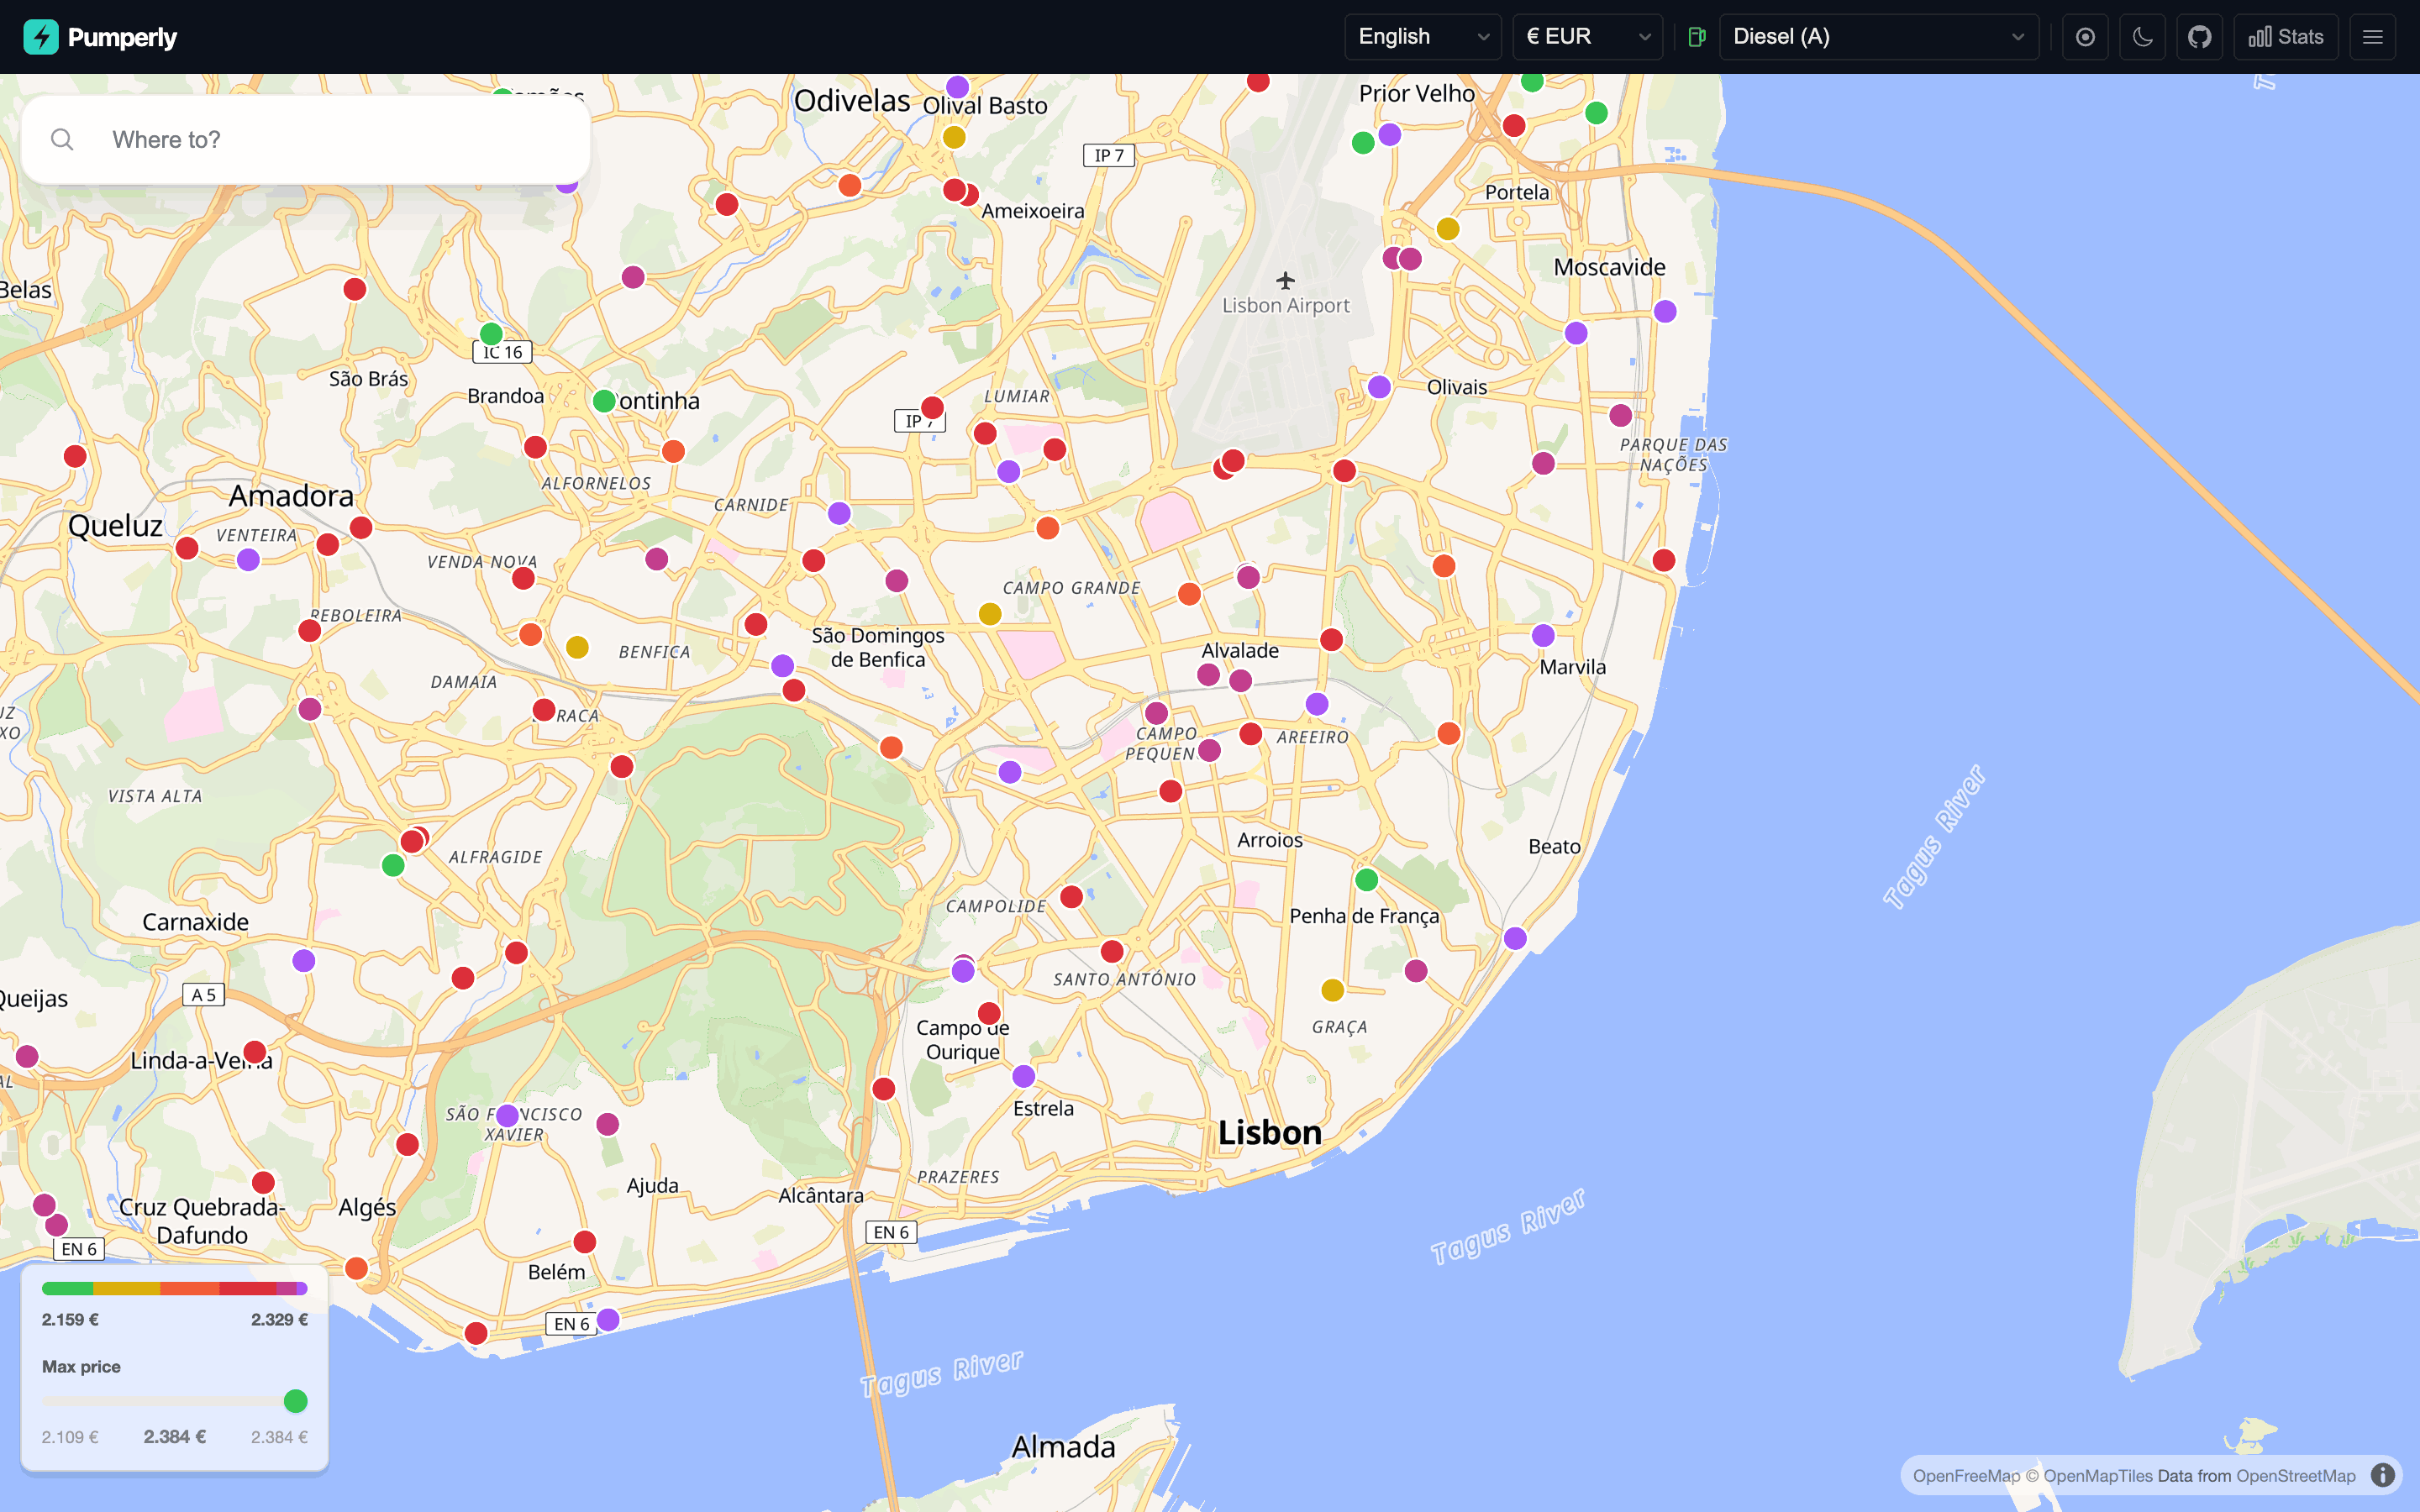Select the purple marker at Marvila
The image size is (2420, 1512).
tap(1543, 635)
